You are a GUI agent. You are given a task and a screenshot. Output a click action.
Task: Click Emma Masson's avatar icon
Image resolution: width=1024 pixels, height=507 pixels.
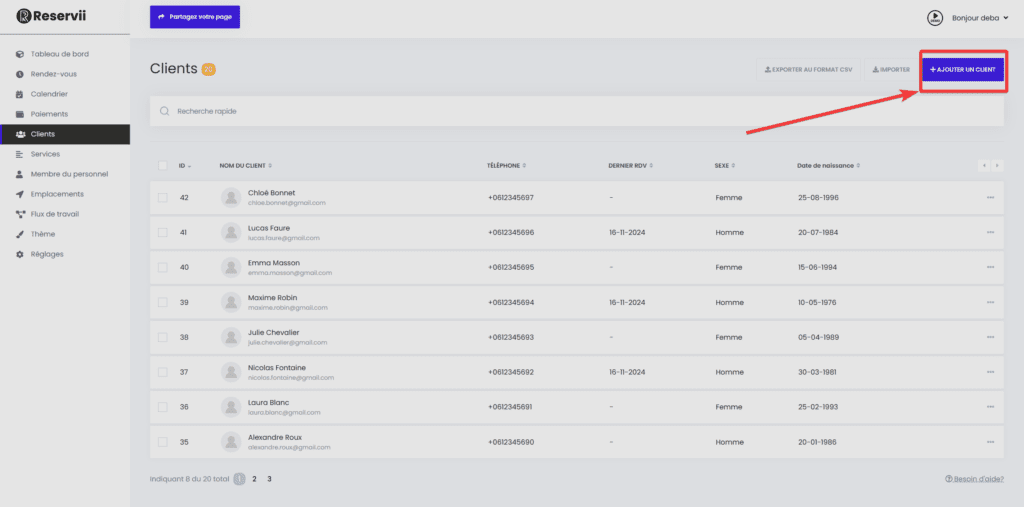point(231,267)
